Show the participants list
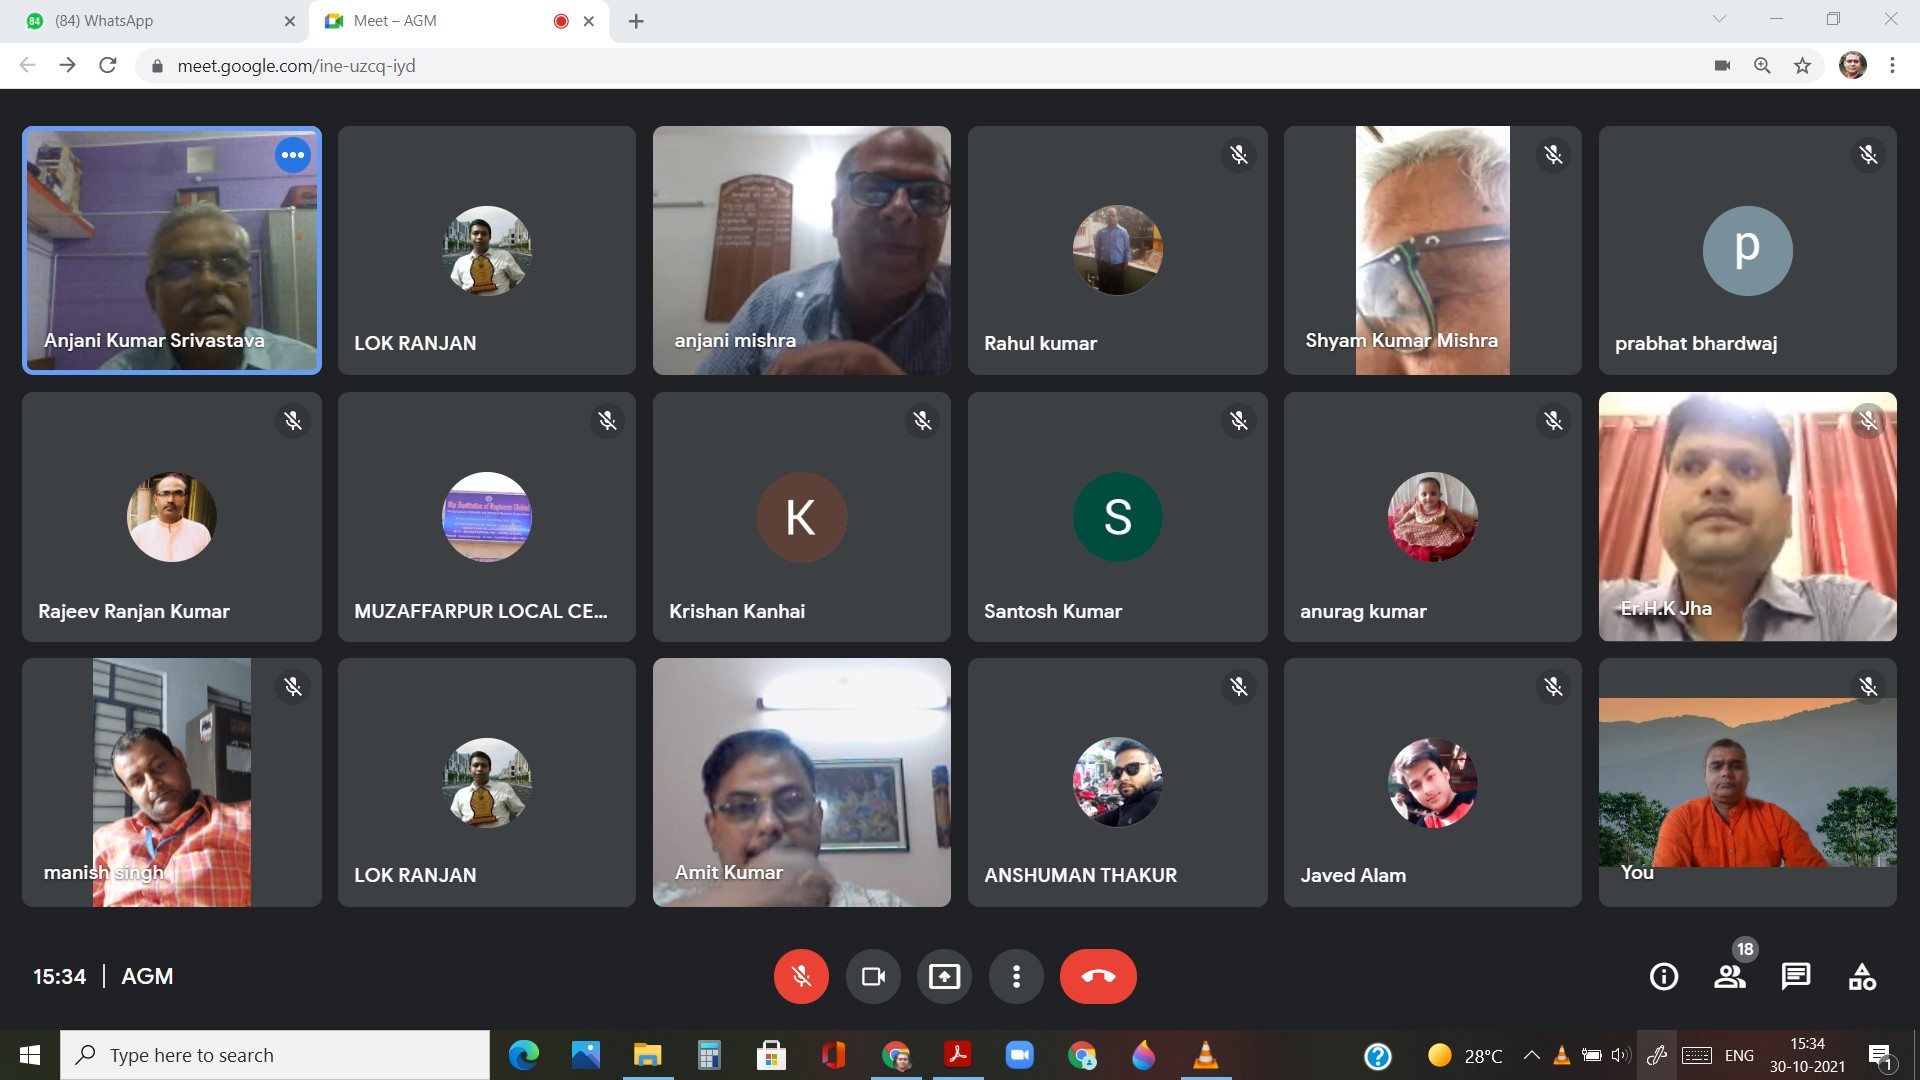 [x=1730, y=976]
